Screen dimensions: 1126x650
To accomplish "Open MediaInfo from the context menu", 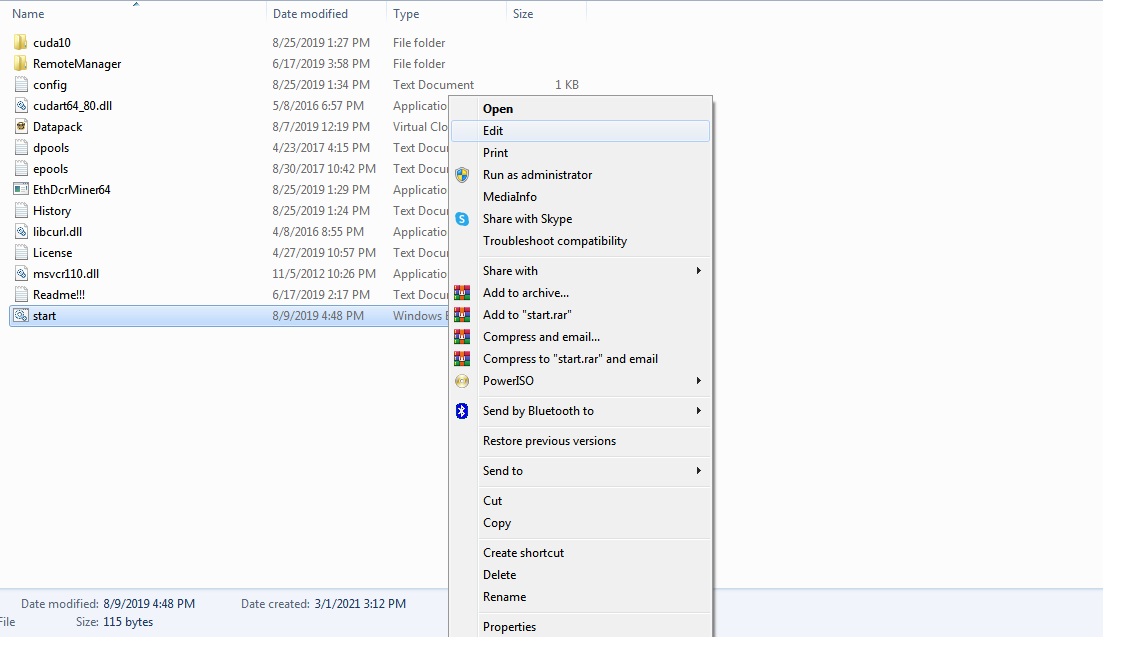I will 580,197.
